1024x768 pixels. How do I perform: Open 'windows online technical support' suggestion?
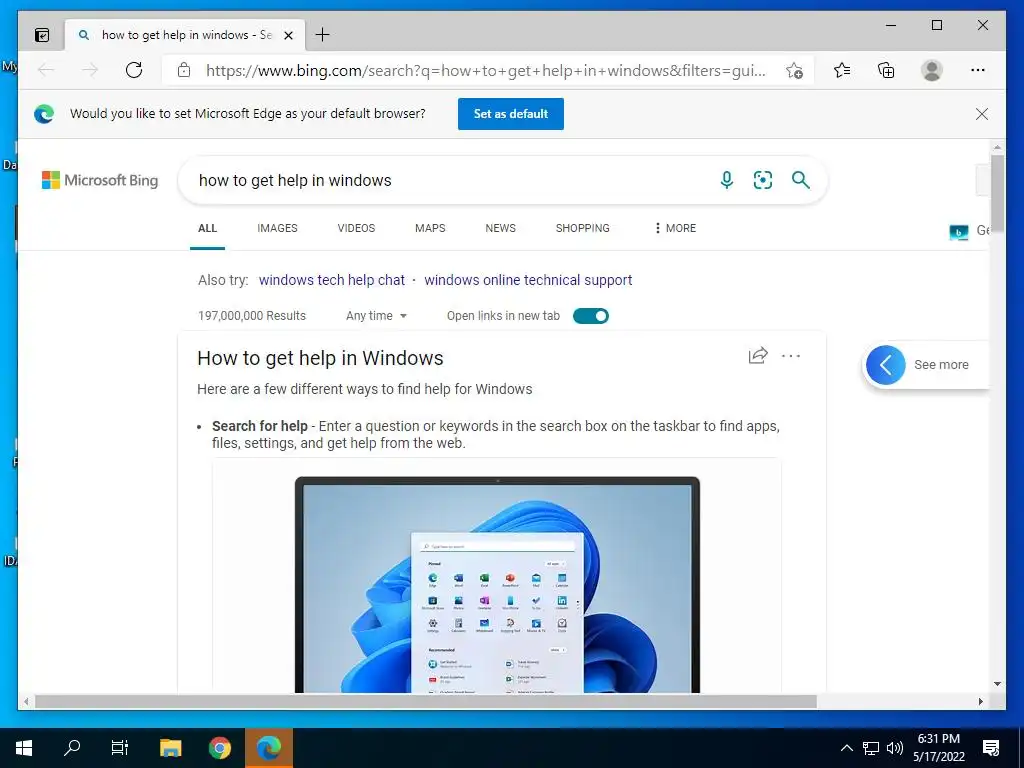pos(528,280)
